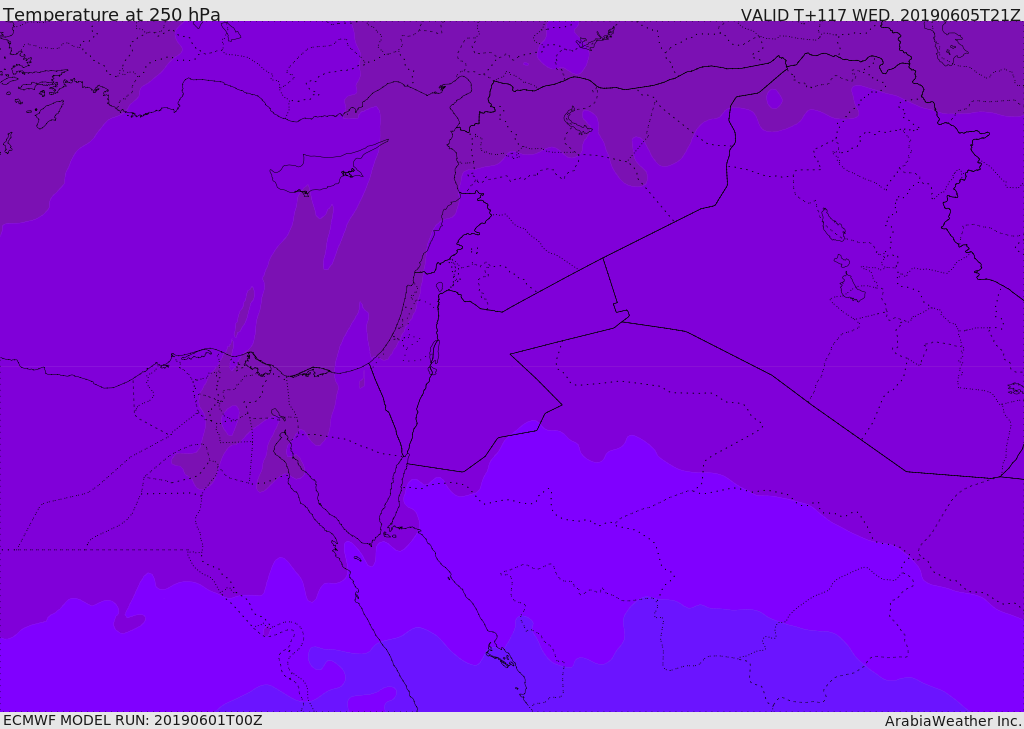Click the 'VALID T+117 WED. 20190605T21Z' label
Image resolution: width=1024 pixels, height=729 pixels.
880,14
